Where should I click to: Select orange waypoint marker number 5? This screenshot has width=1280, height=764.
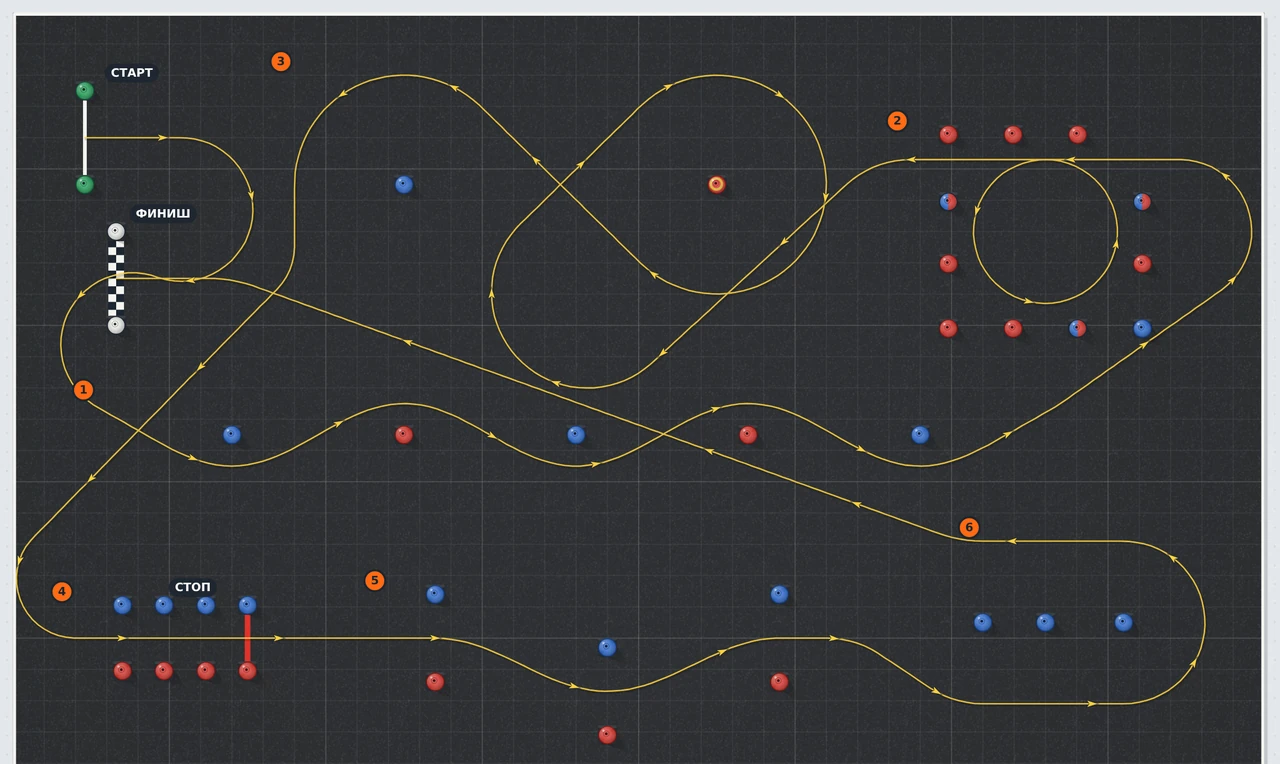pos(375,581)
